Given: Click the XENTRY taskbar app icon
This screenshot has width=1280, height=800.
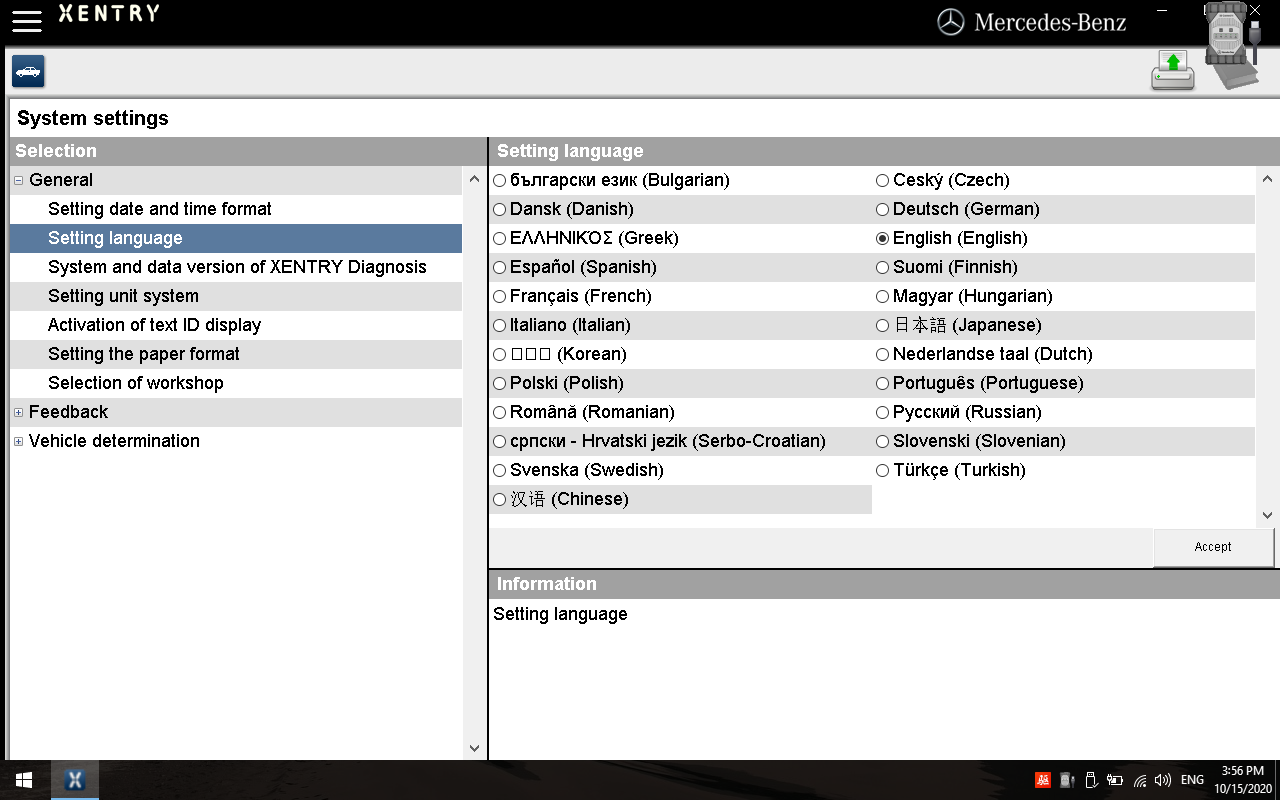Looking at the screenshot, I should click(75, 780).
